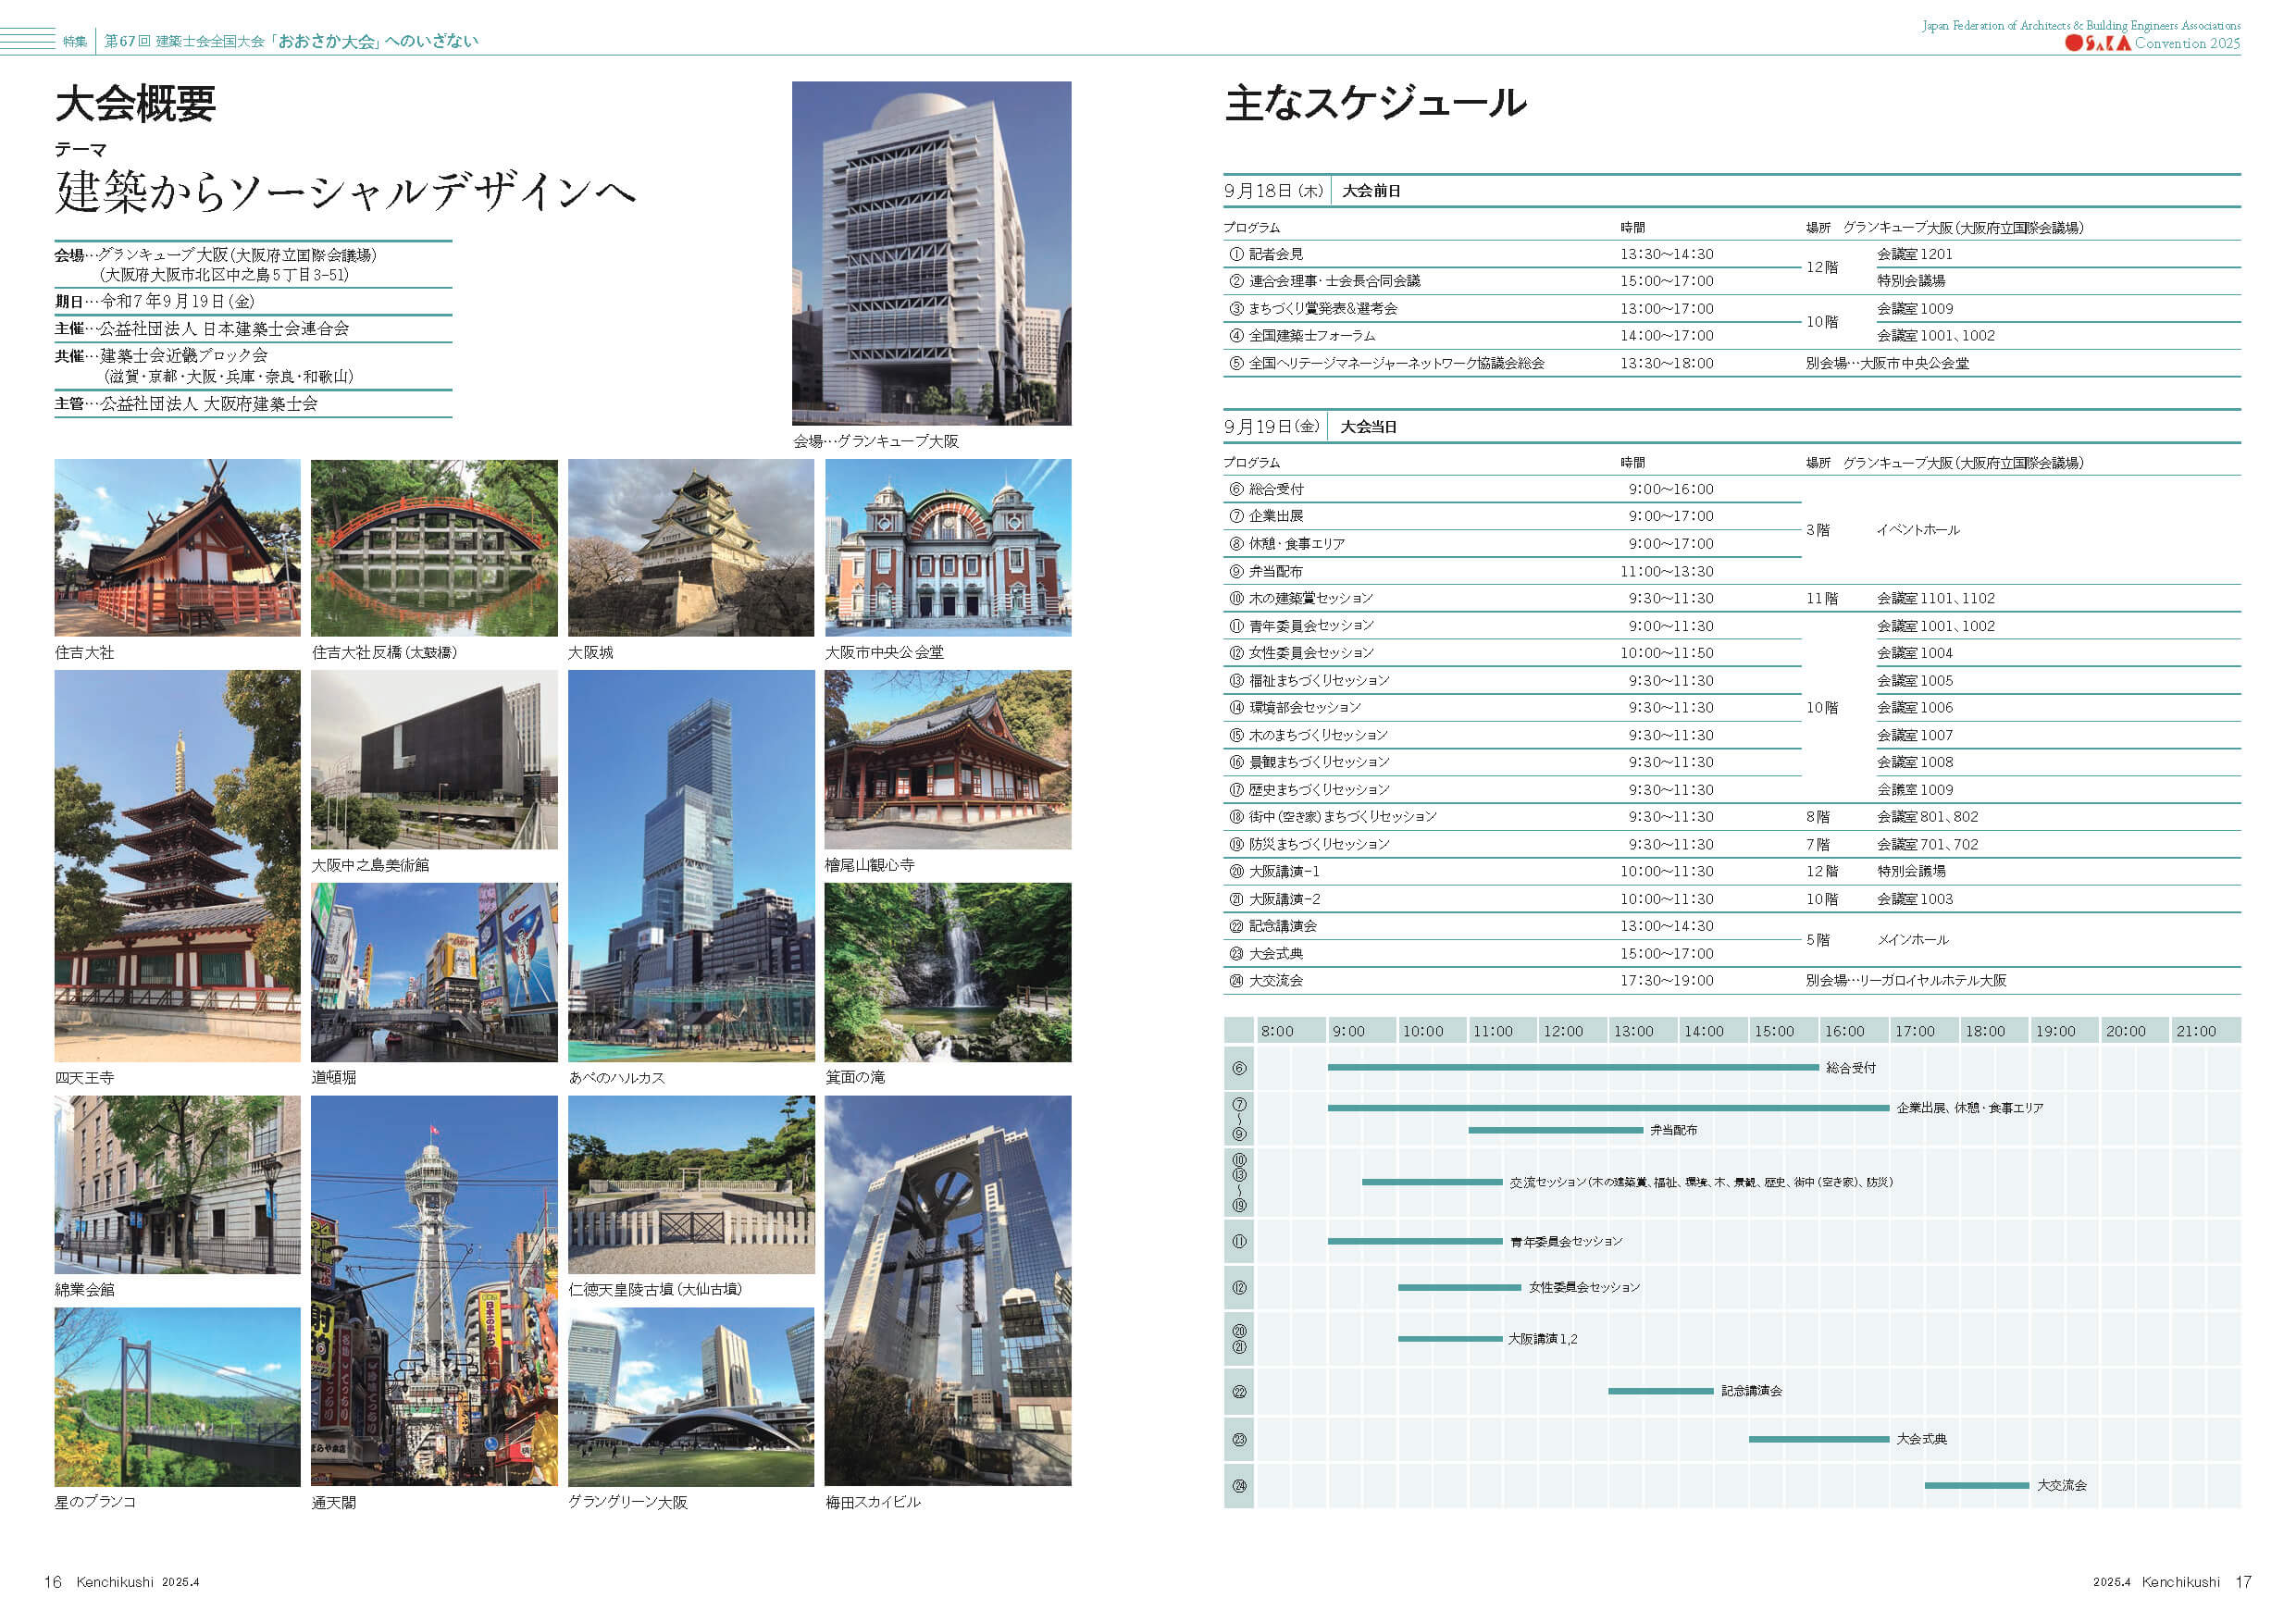The width and height of the screenshot is (2296, 1623).
Task: Select the Shitennoji pagoda photo
Action: pos(177,865)
